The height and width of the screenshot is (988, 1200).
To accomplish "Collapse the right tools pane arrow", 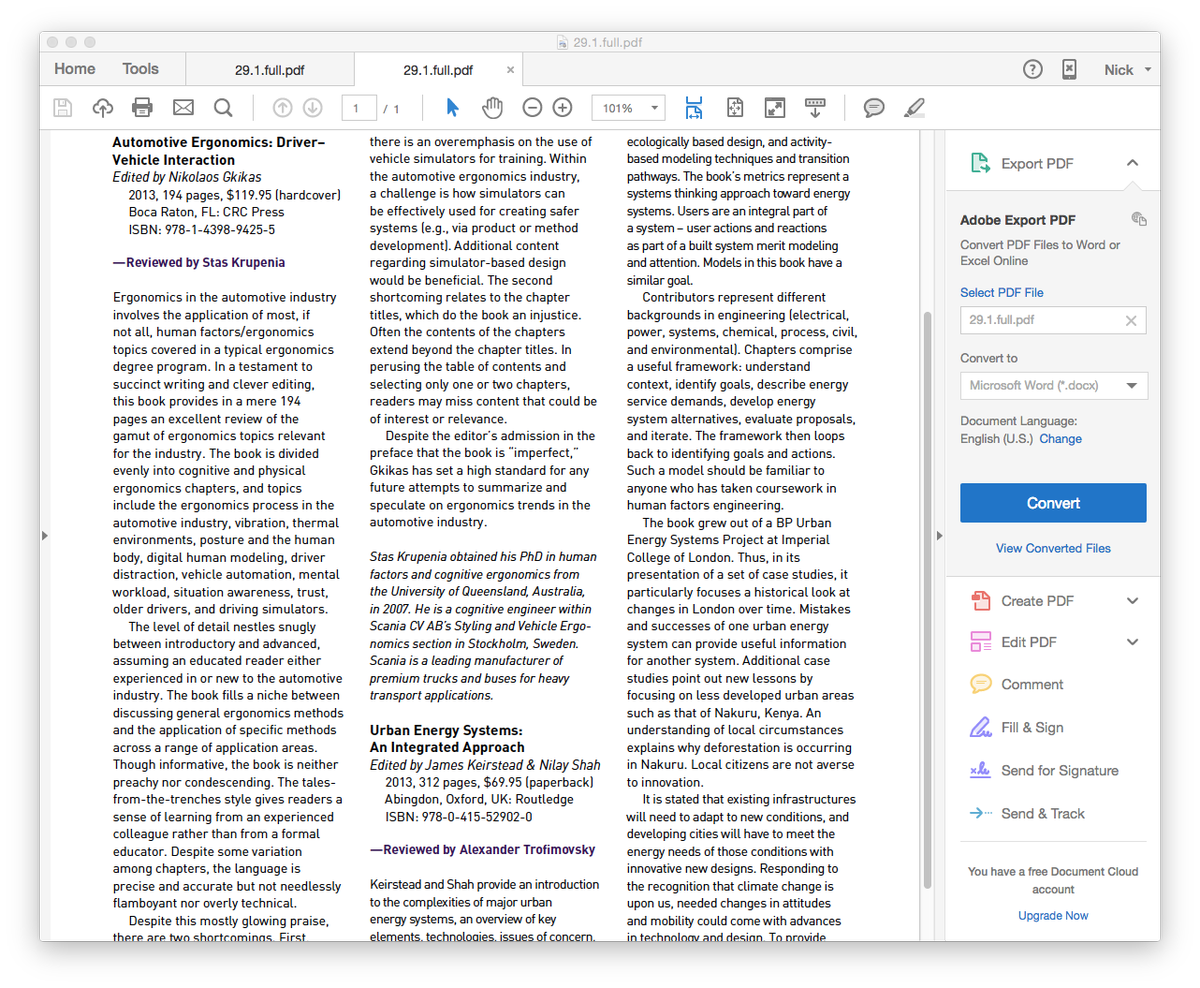I will 938,536.
